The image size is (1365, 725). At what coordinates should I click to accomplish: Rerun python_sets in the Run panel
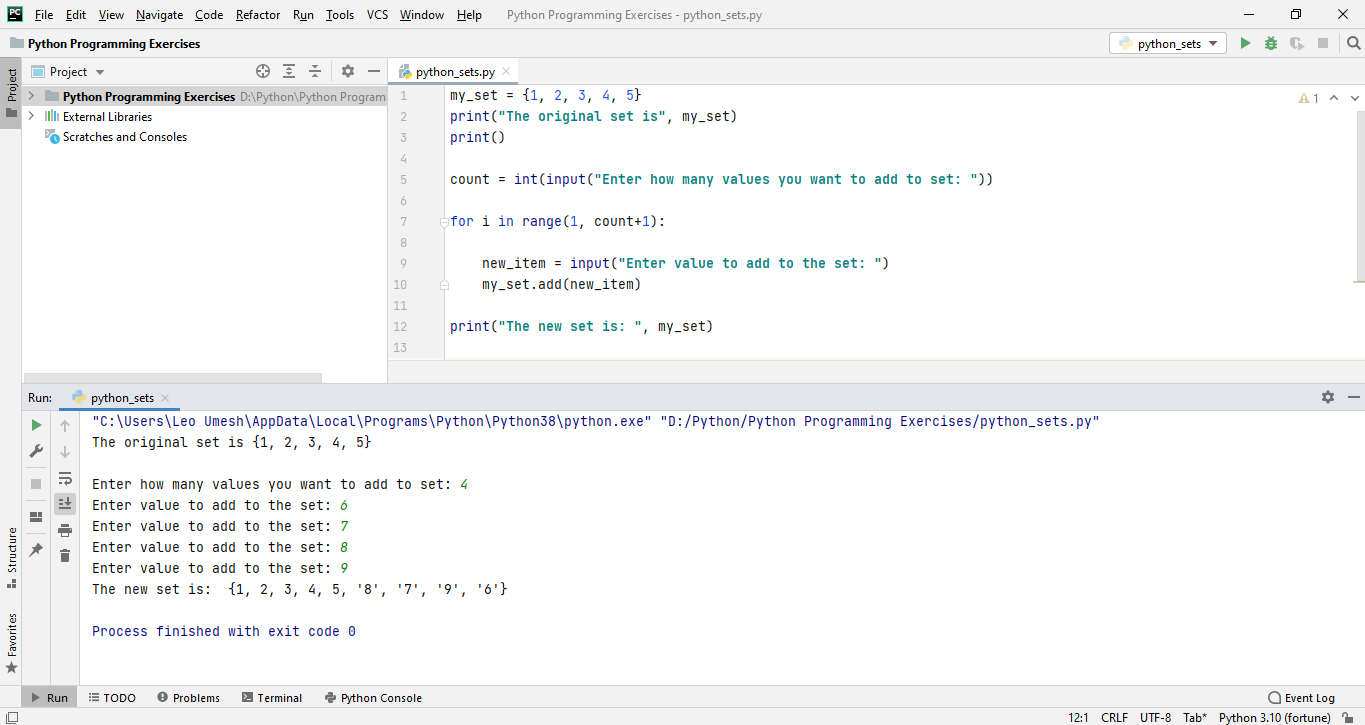pos(36,425)
